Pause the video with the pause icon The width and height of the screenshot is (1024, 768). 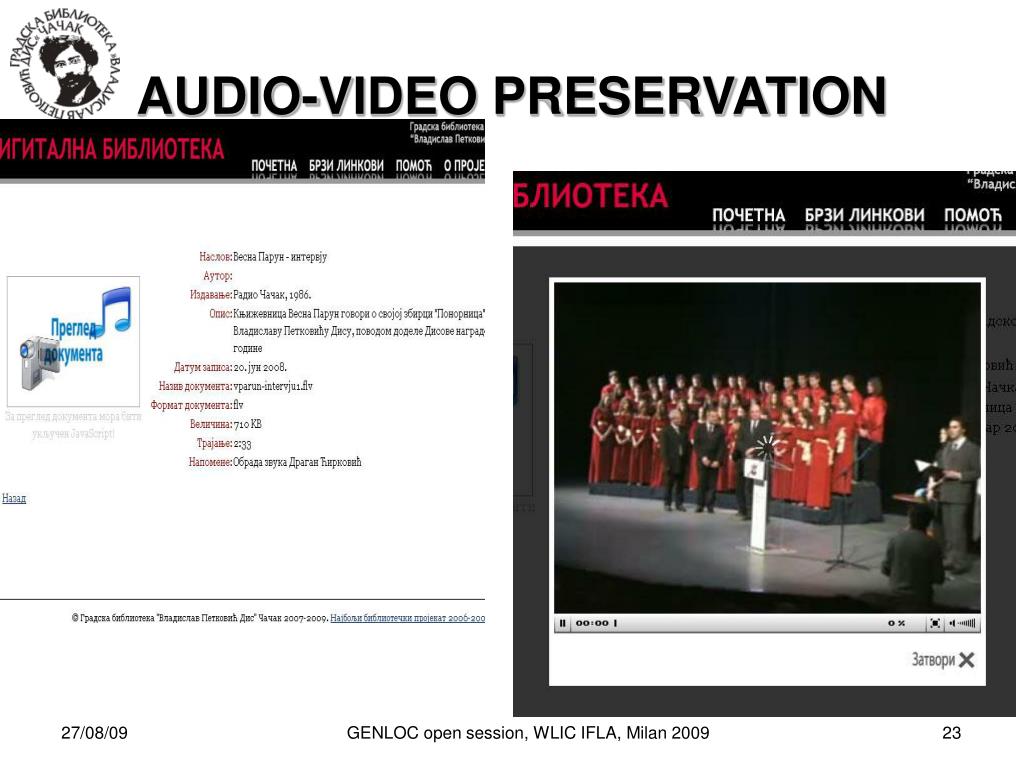(562, 623)
